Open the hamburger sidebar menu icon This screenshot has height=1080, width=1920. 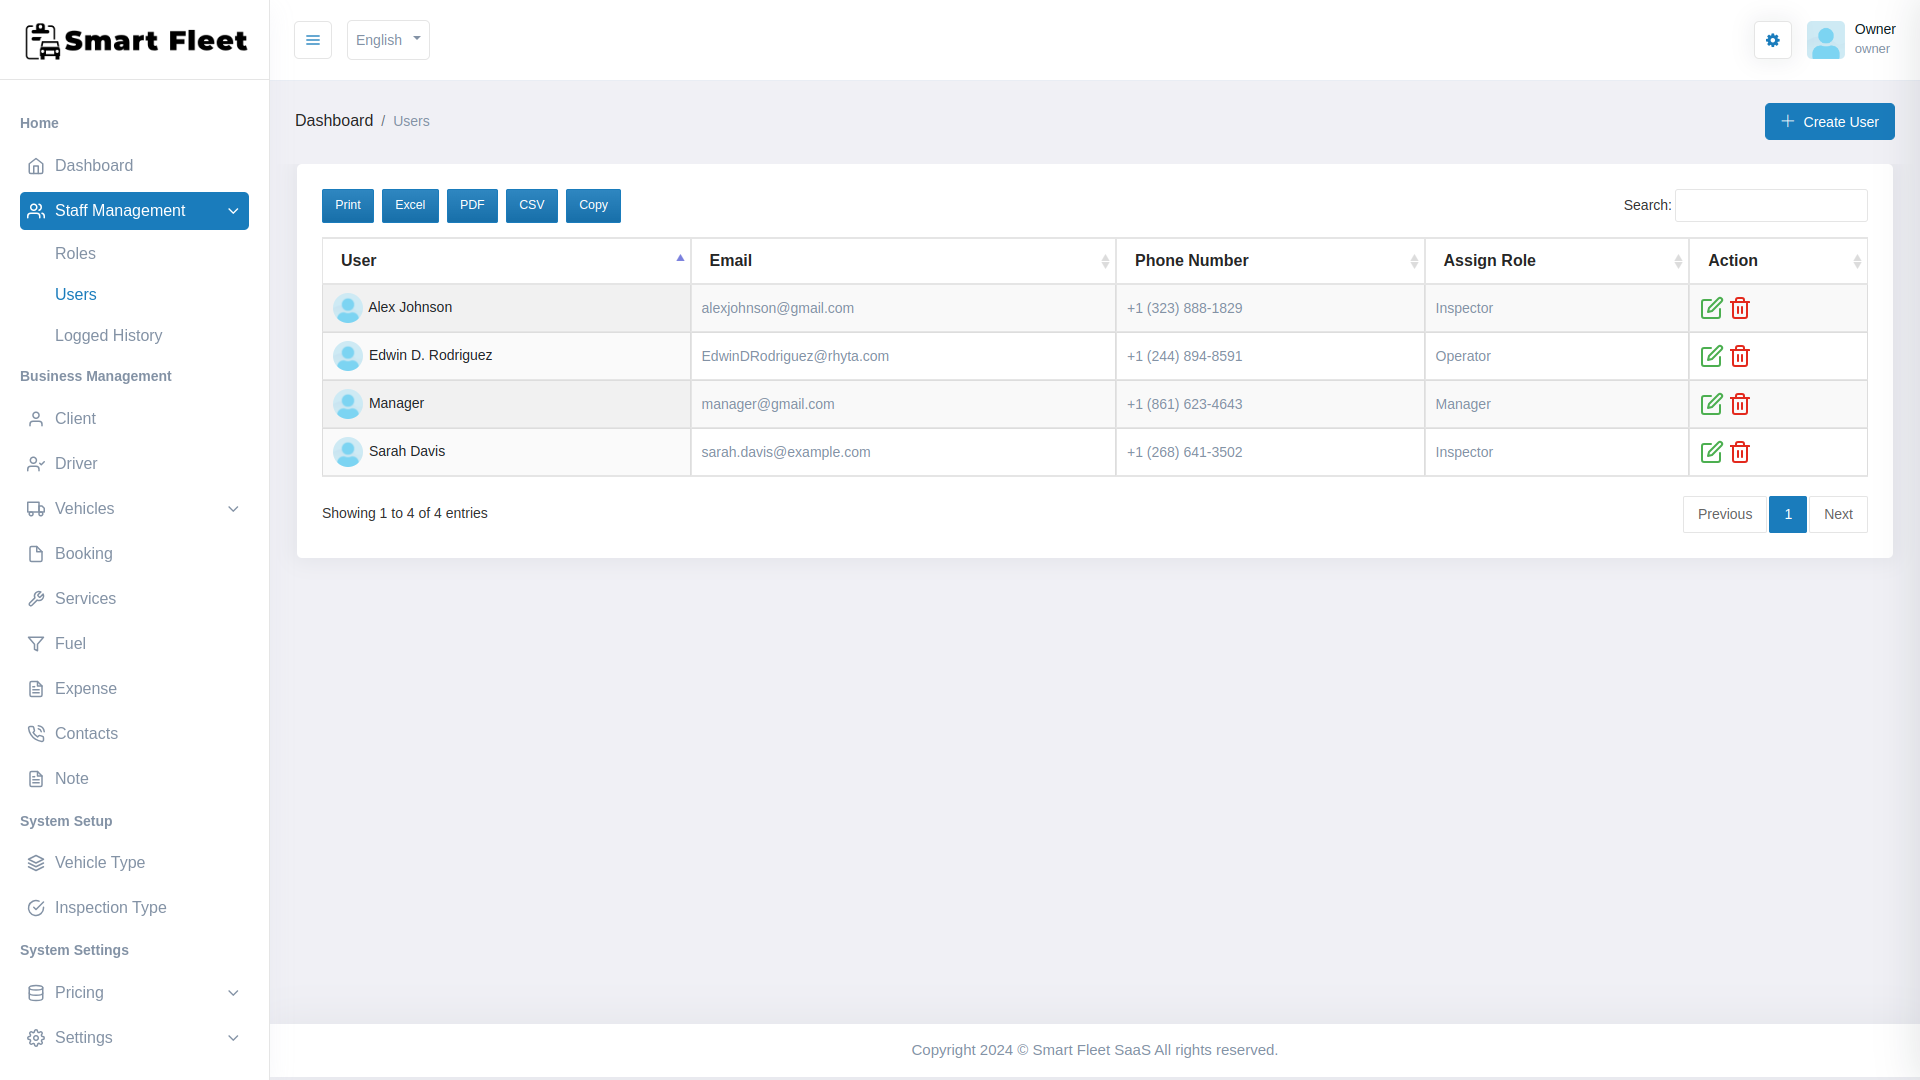312,40
